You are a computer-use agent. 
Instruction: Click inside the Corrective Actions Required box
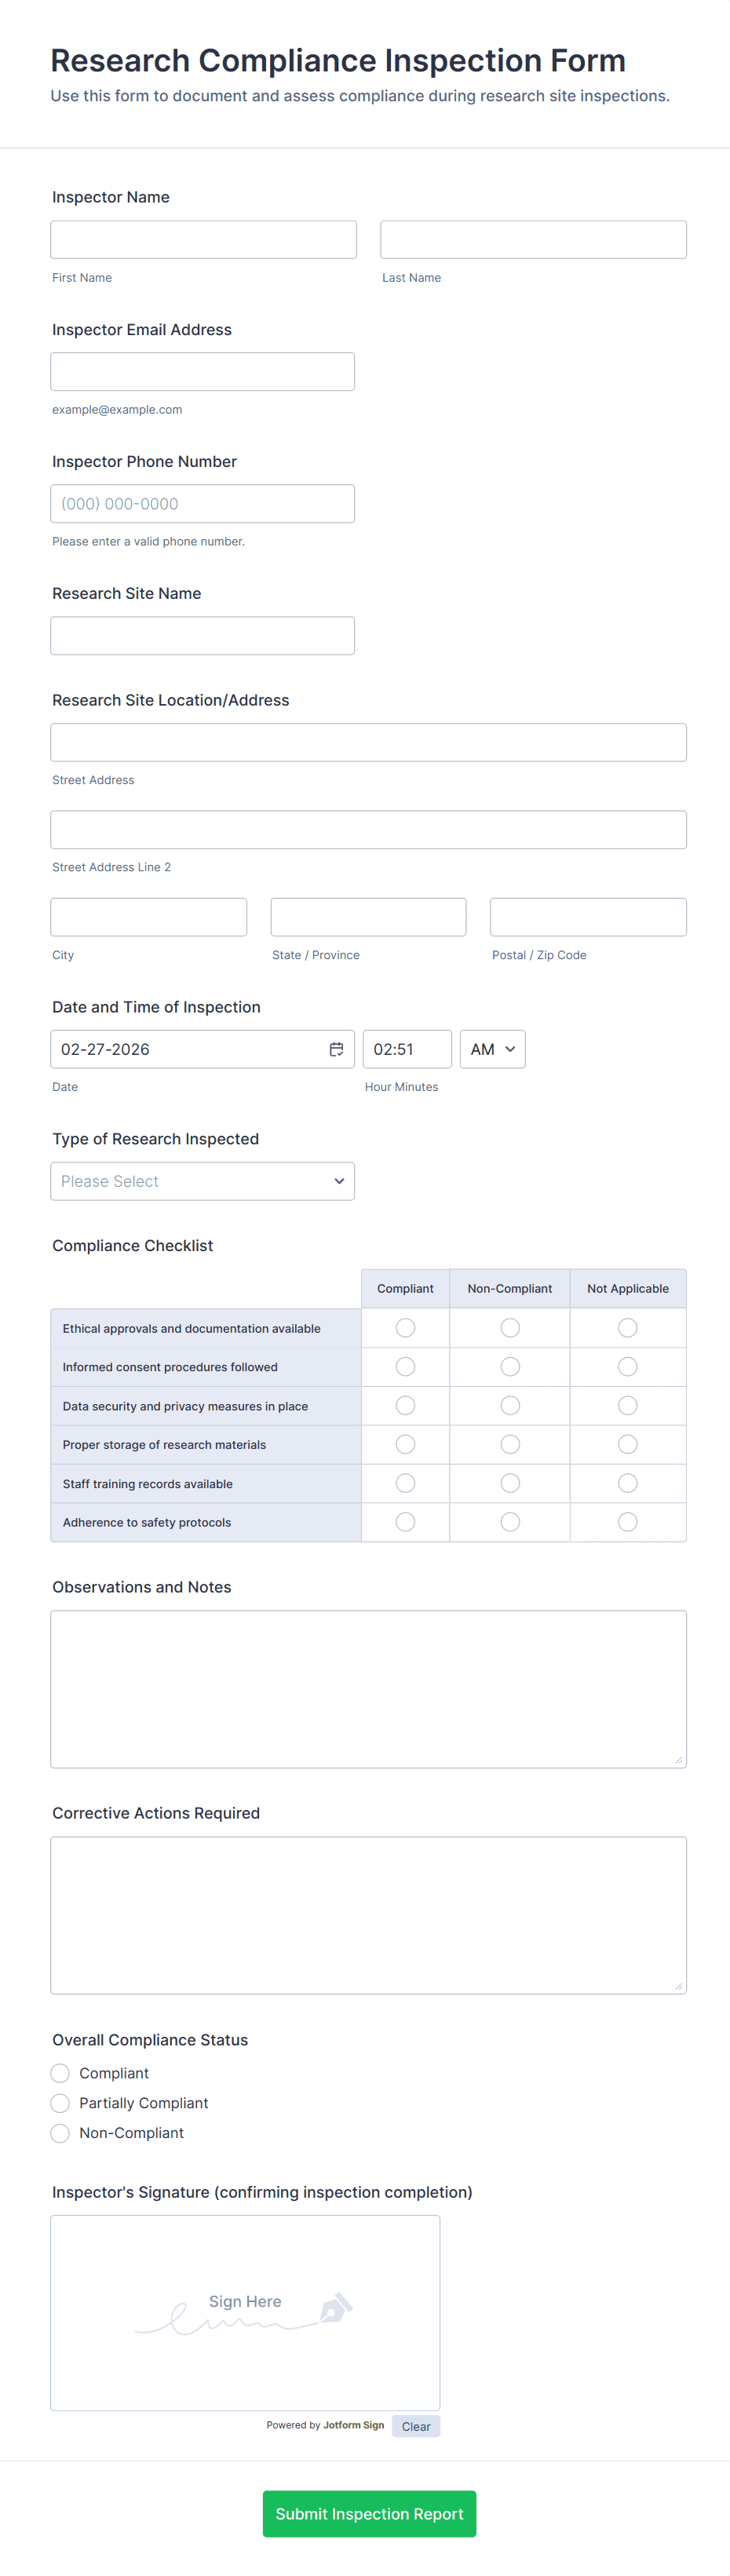(x=368, y=1915)
